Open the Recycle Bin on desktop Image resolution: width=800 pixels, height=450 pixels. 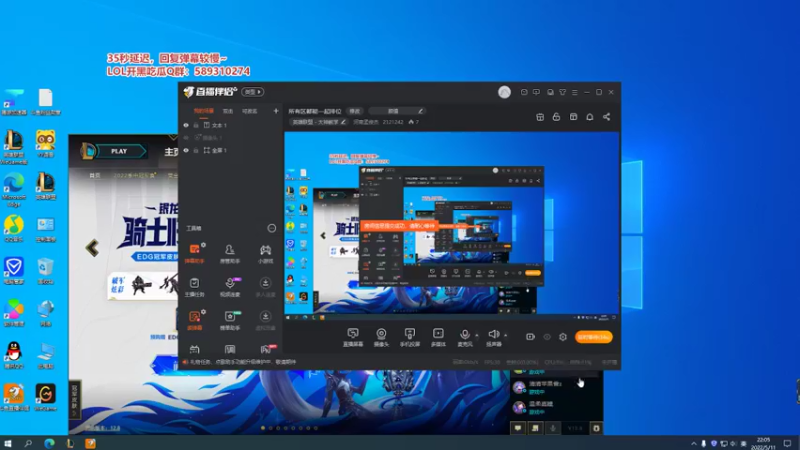(45, 271)
